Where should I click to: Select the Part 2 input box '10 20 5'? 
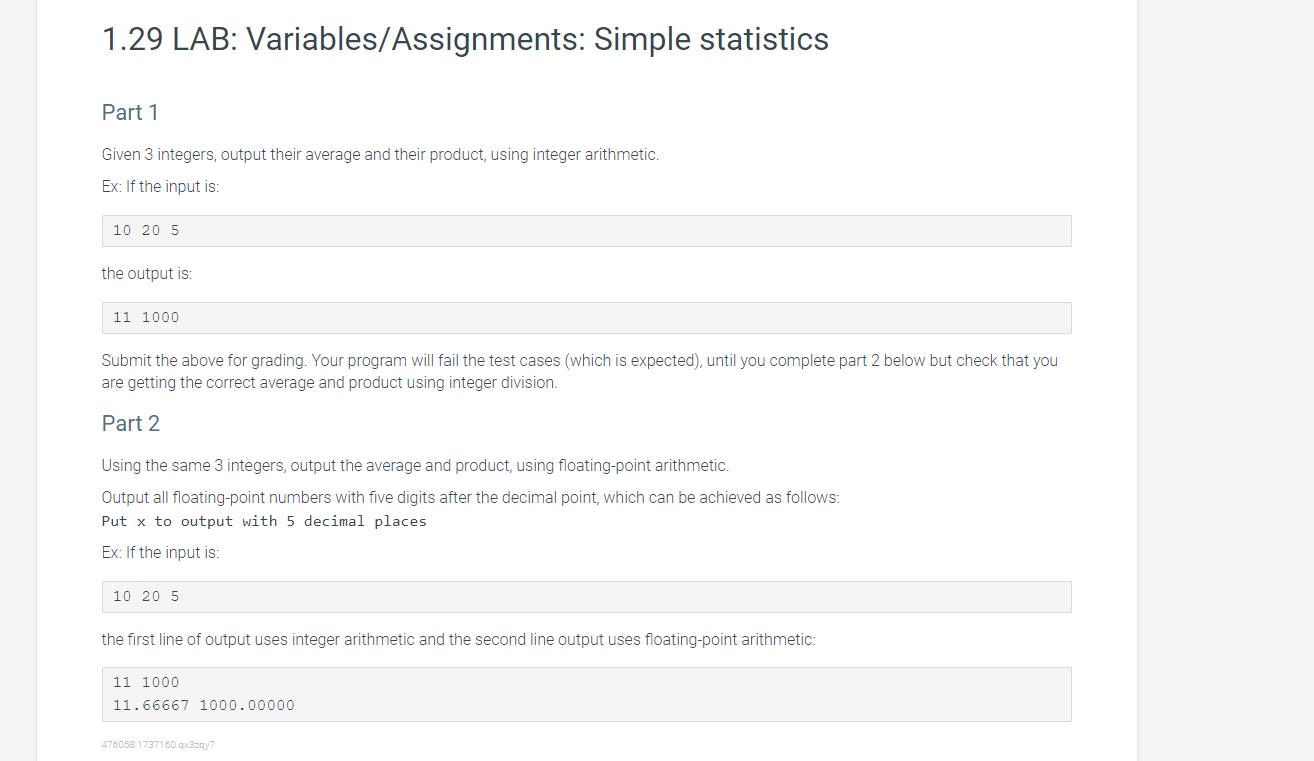point(586,597)
